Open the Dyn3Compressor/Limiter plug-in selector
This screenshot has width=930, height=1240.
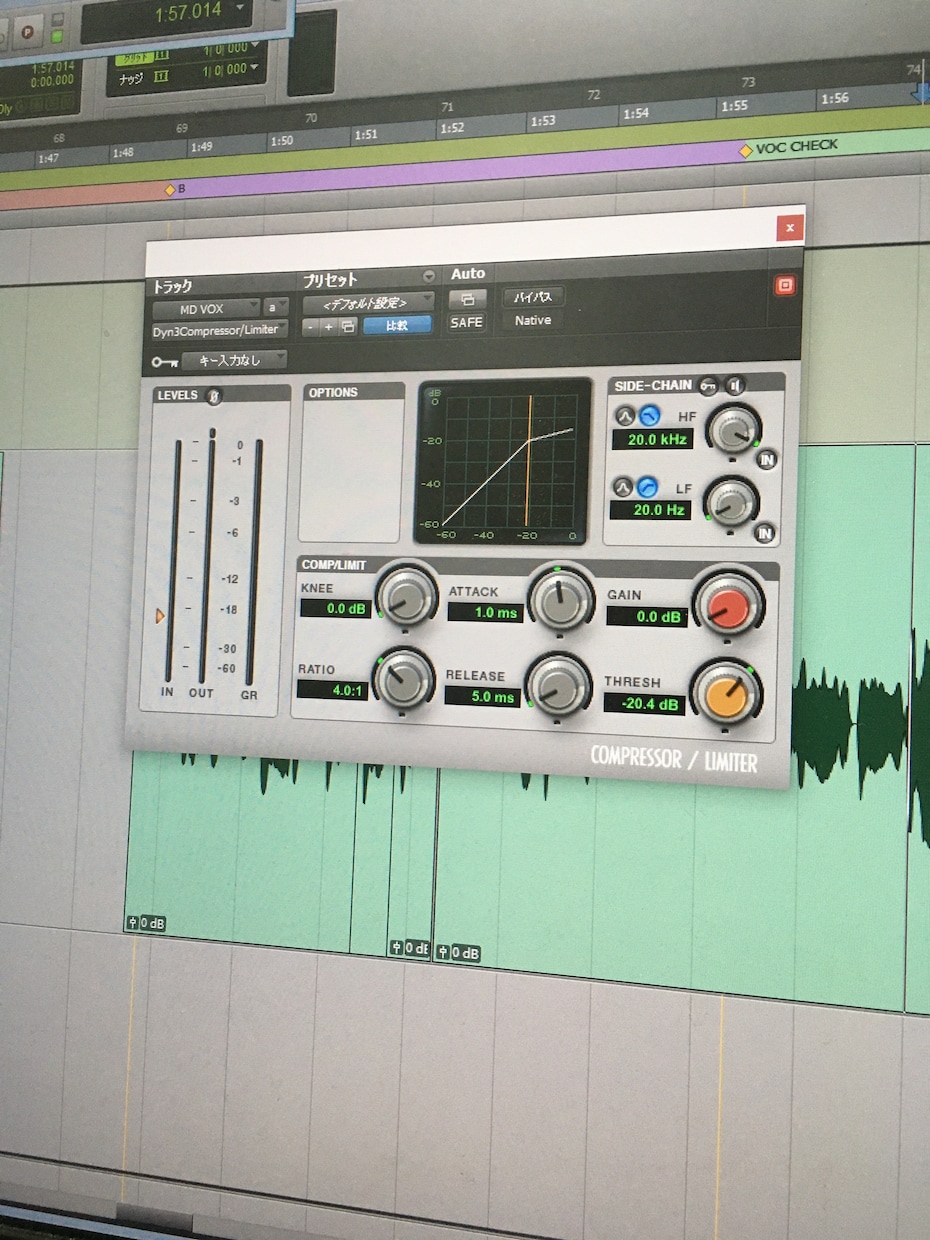click(x=220, y=329)
